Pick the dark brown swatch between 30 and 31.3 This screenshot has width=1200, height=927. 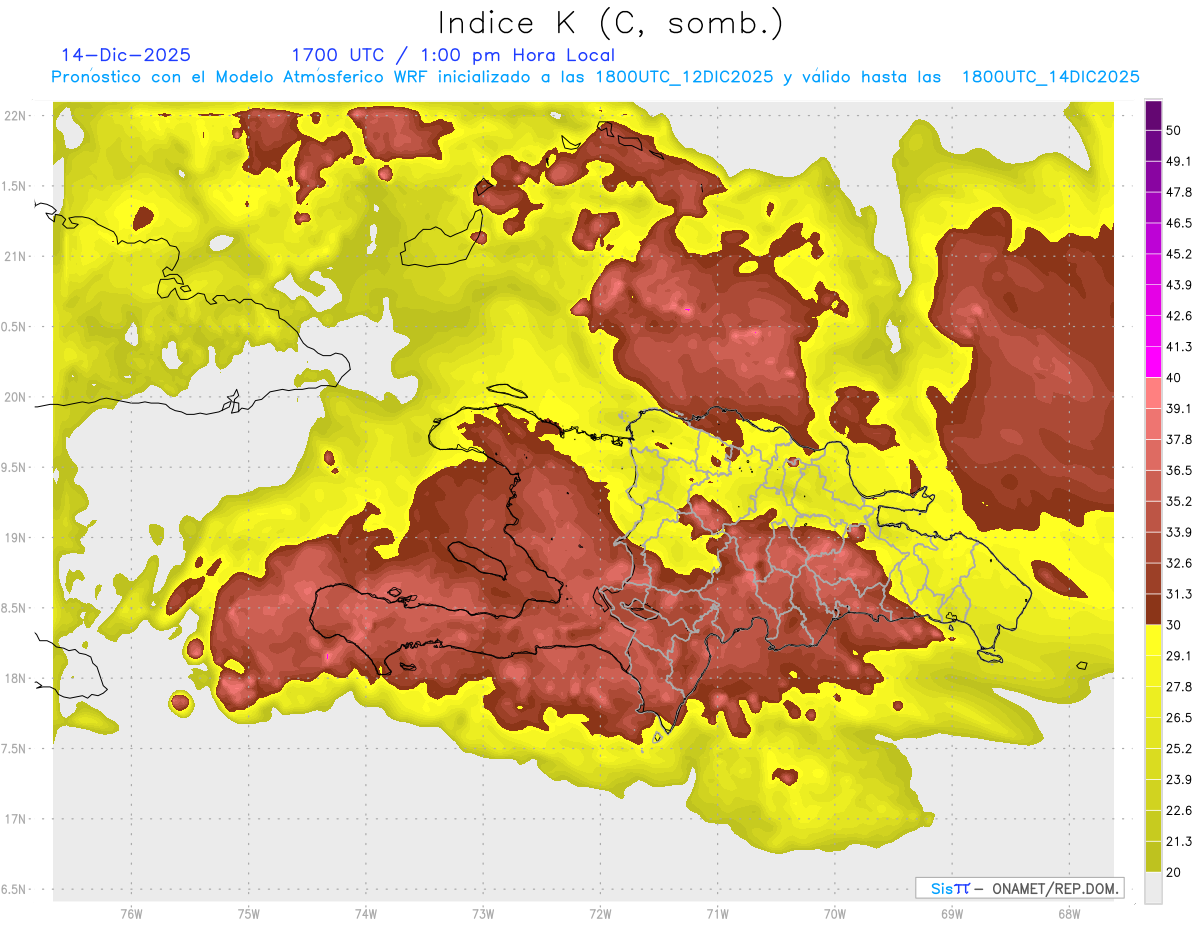point(1153,609)
